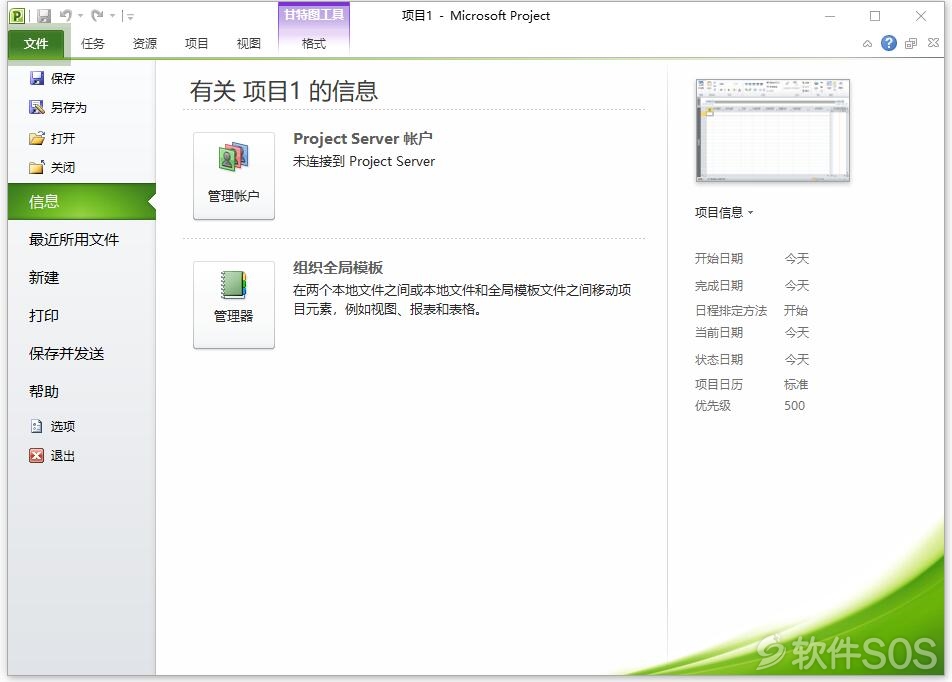Click the Redo arrow icon
Image resolution: width=952 pixels, height=682 pixels.
coord(97,15)
